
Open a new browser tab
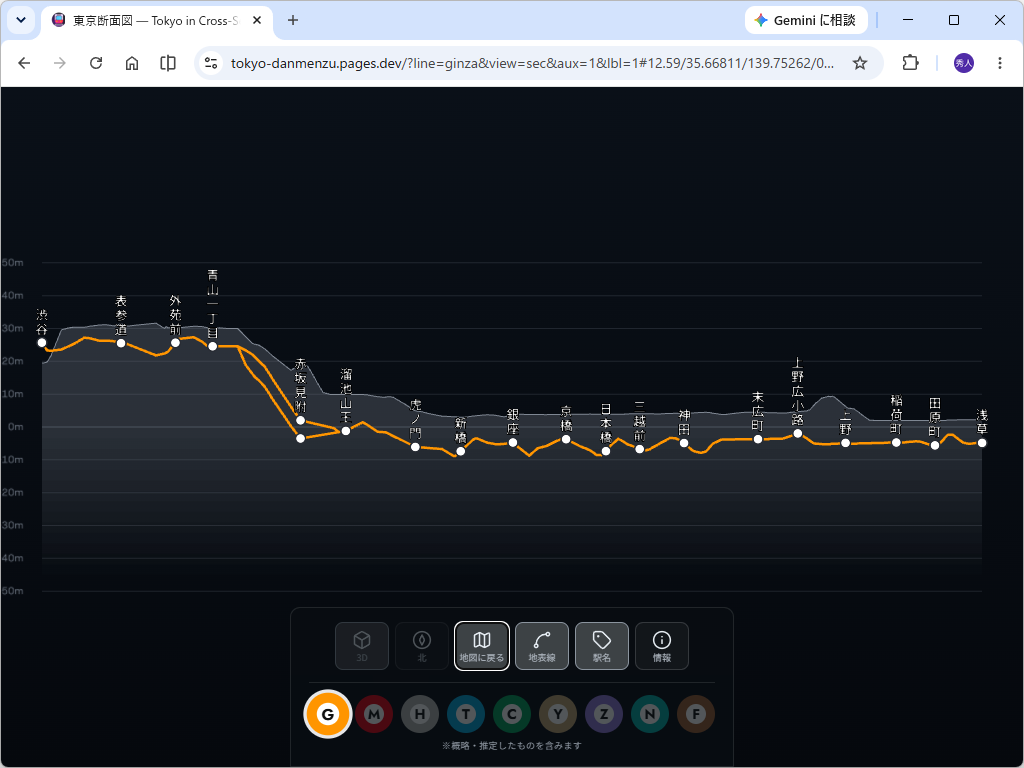tap(293, 20)
